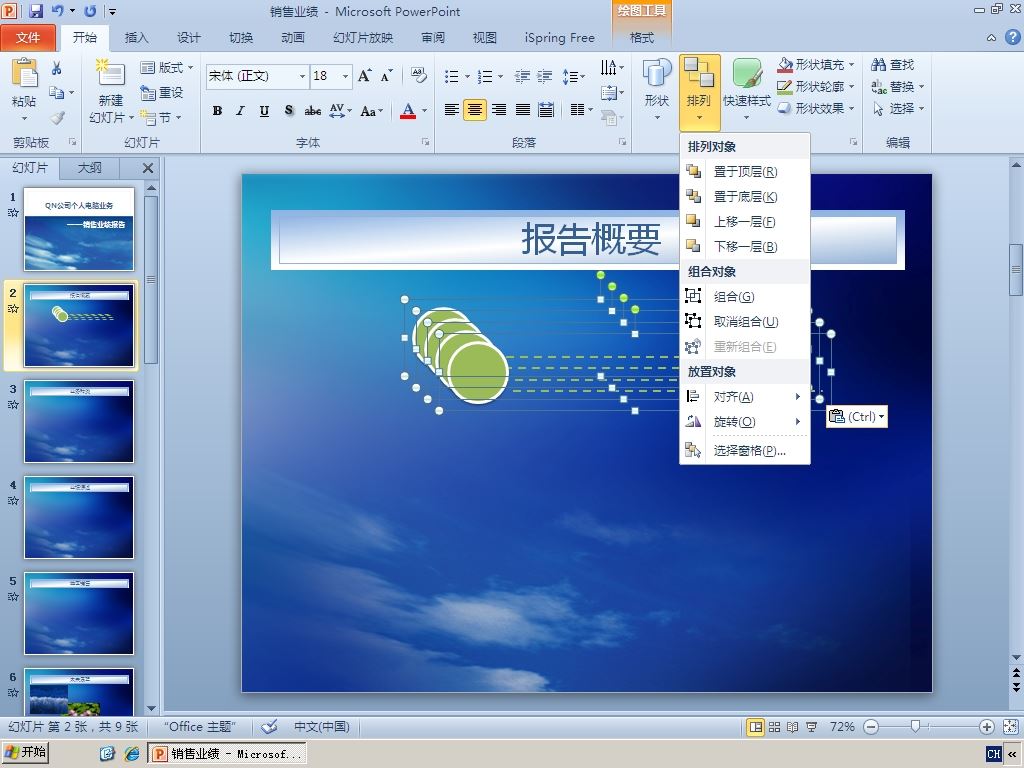Click the Windows Start (开始) button
The height and width of the screenshot is (768, 1024).
[x=25, y=752]
